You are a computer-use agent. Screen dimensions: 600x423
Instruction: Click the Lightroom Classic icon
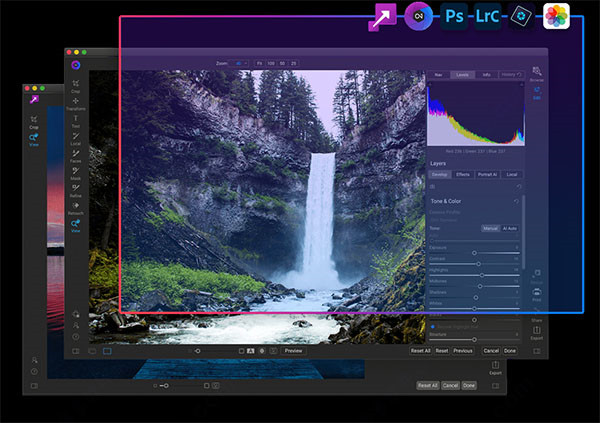[x=487, y=17]
